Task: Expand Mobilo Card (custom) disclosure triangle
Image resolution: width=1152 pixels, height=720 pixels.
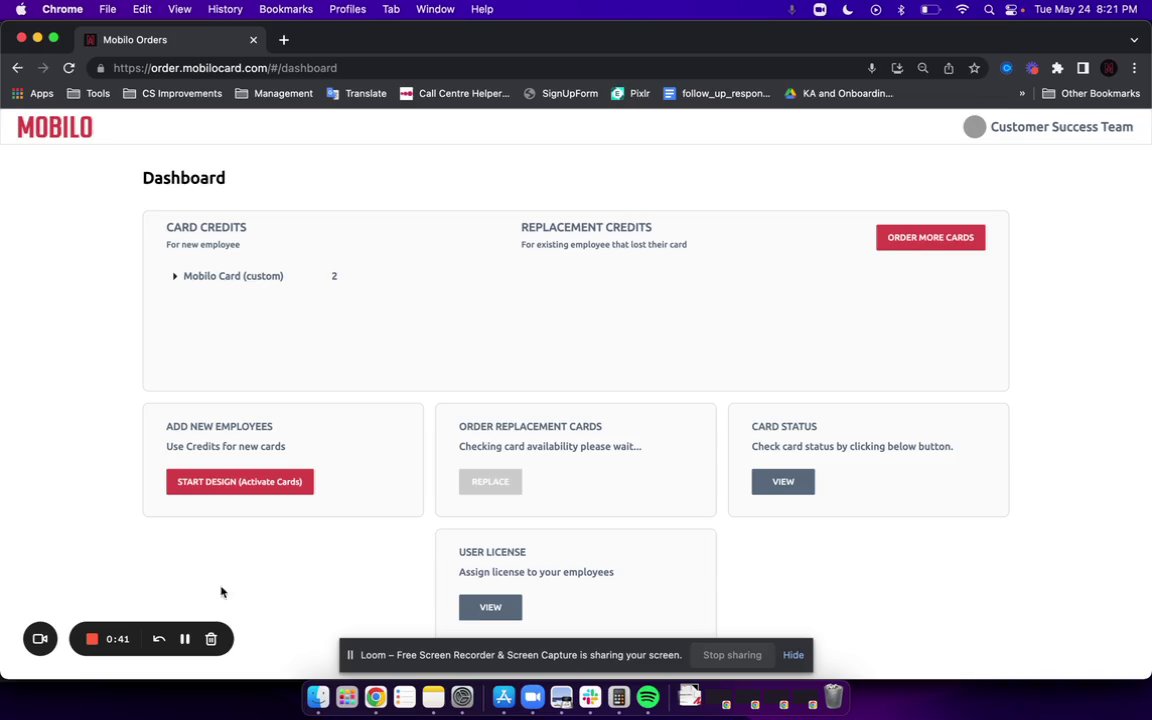Action: coord(175,276)
